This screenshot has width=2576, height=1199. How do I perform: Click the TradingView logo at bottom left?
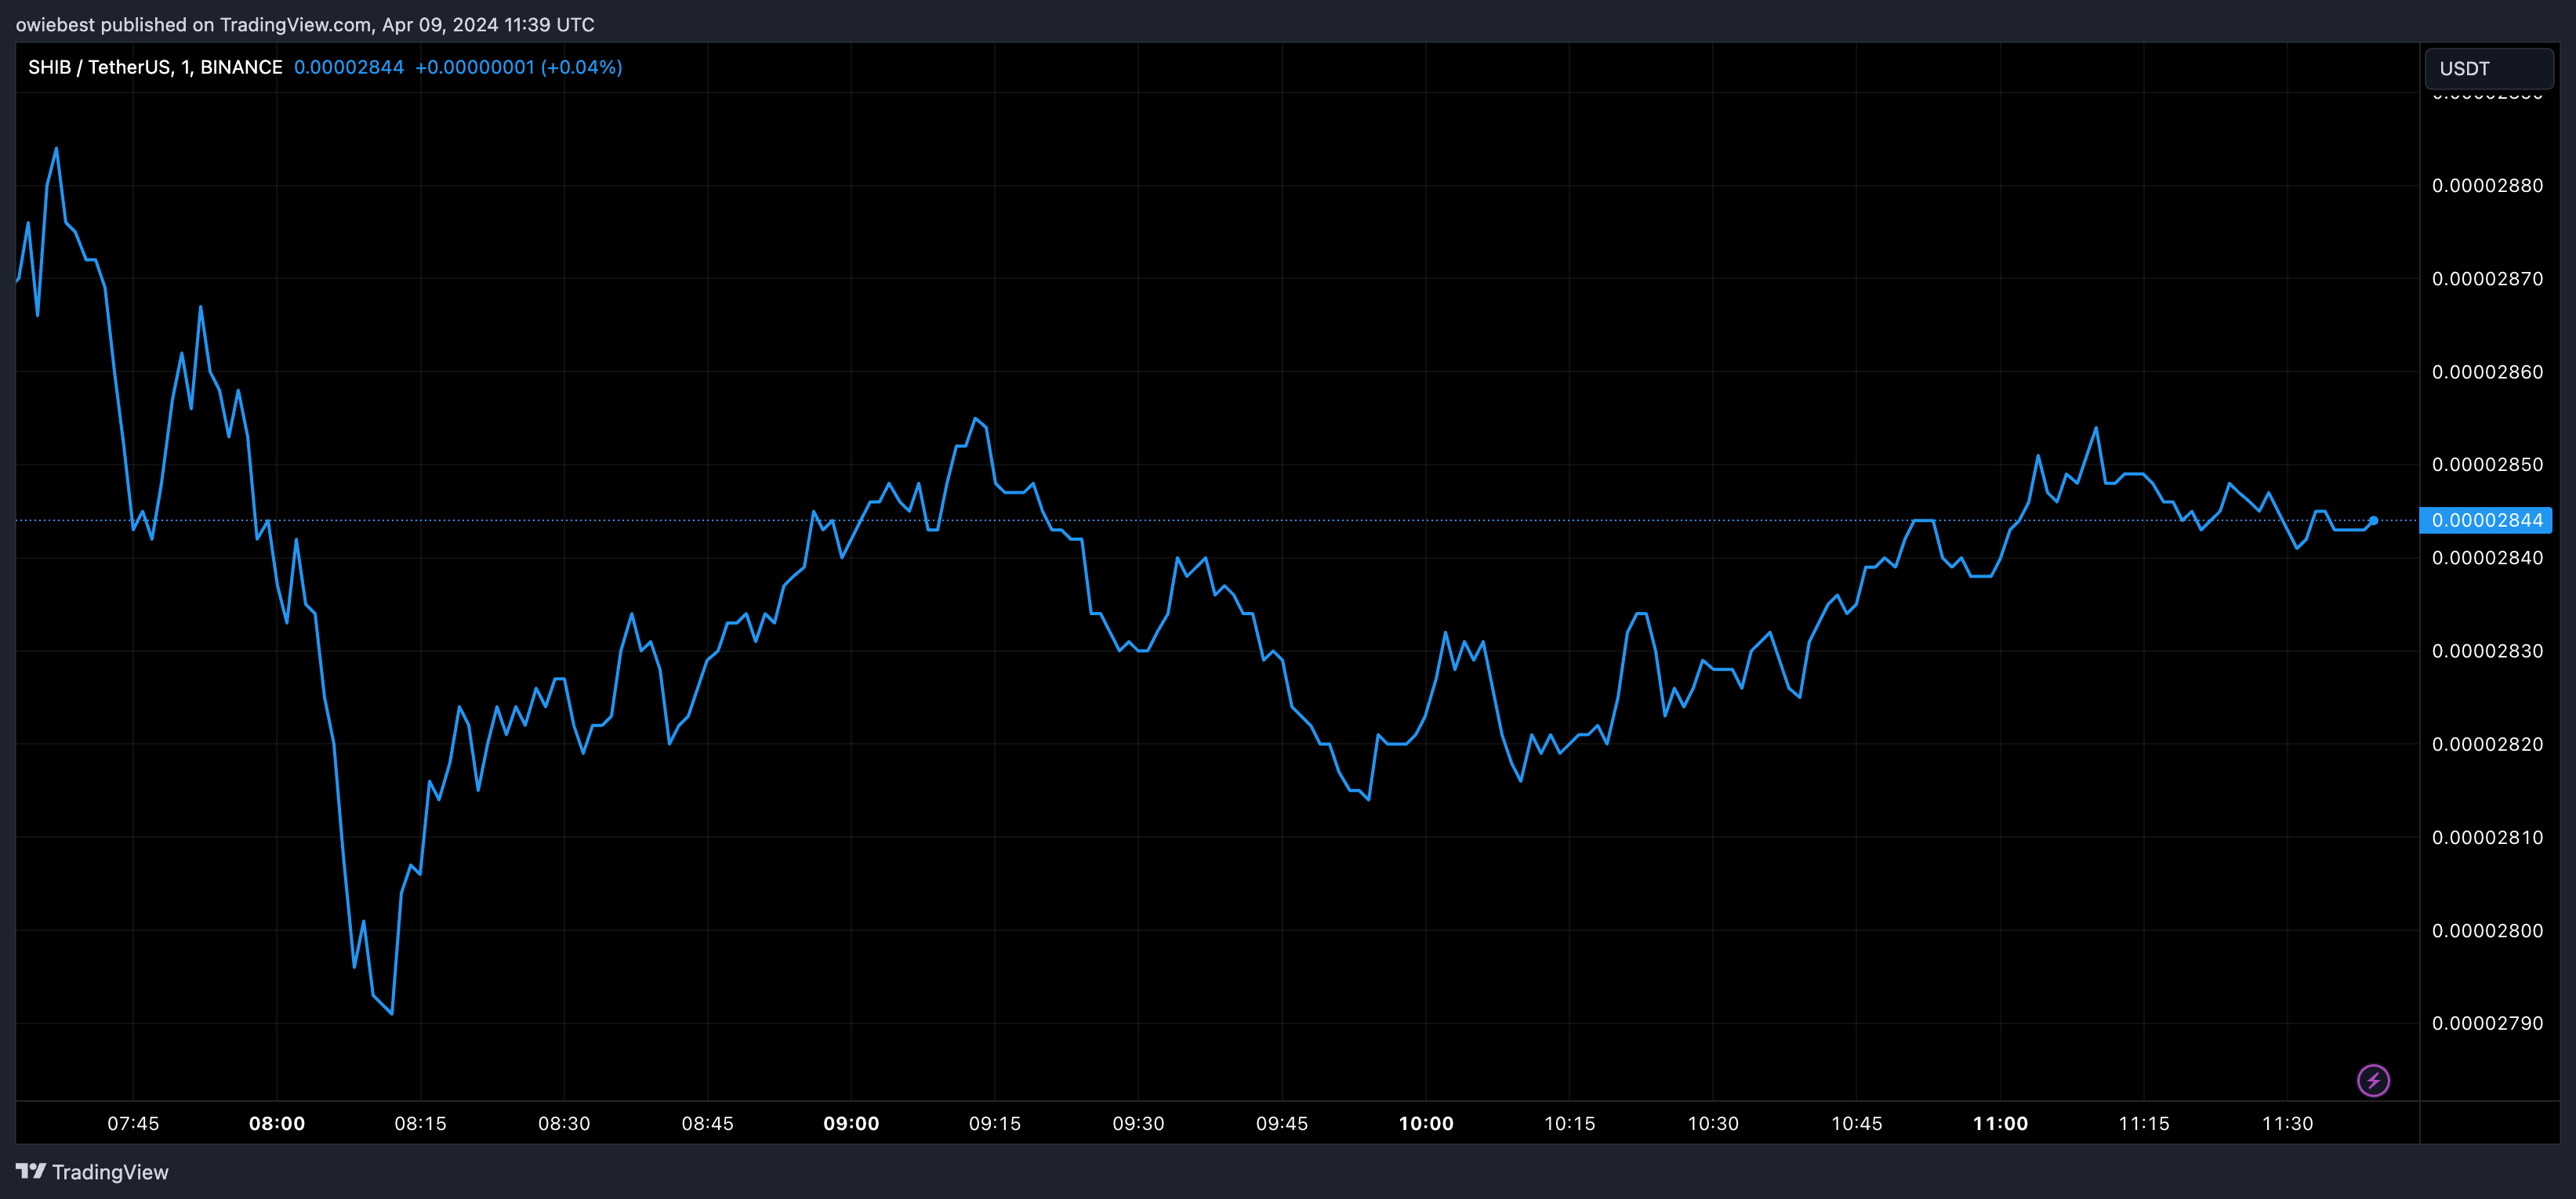tap(92, 1172)
